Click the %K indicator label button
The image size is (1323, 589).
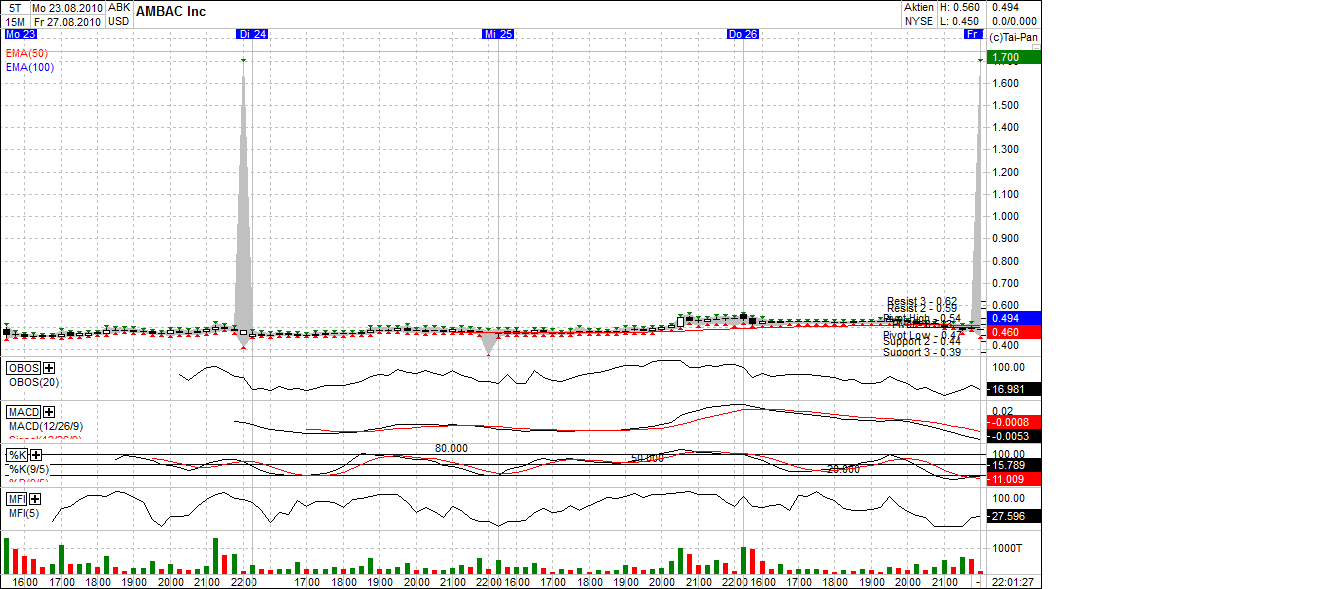(x=17, y=455)
